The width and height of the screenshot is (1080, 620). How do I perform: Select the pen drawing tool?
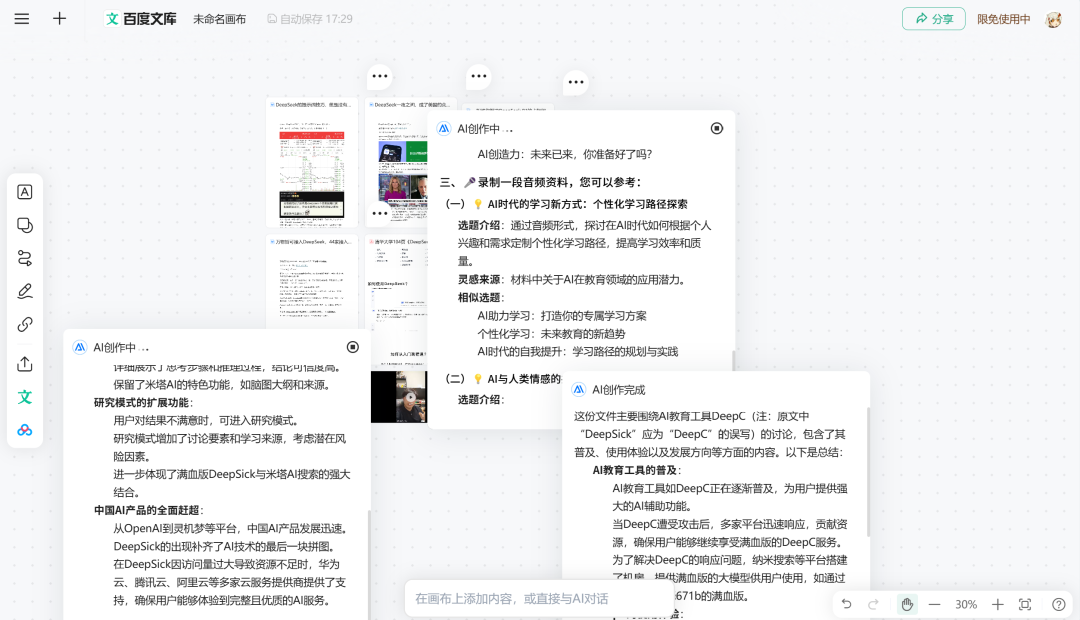pyautogui.click(x=25, y=291)
